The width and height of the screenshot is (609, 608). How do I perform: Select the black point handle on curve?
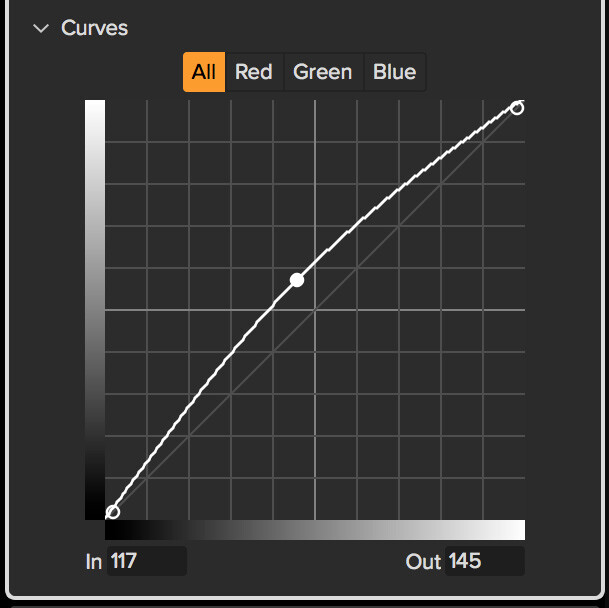point(113,512)
